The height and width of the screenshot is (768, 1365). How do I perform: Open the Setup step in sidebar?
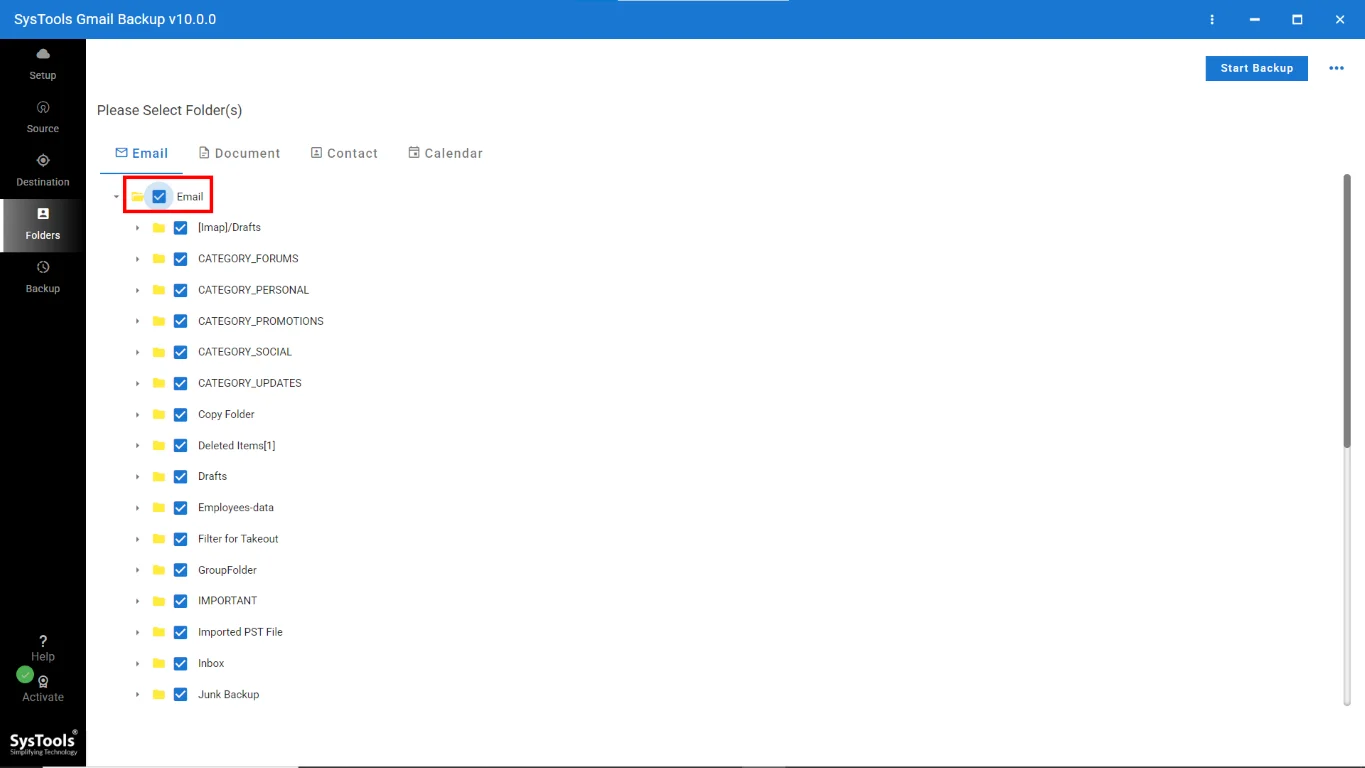pyautogui.click(x=43, y=64)
